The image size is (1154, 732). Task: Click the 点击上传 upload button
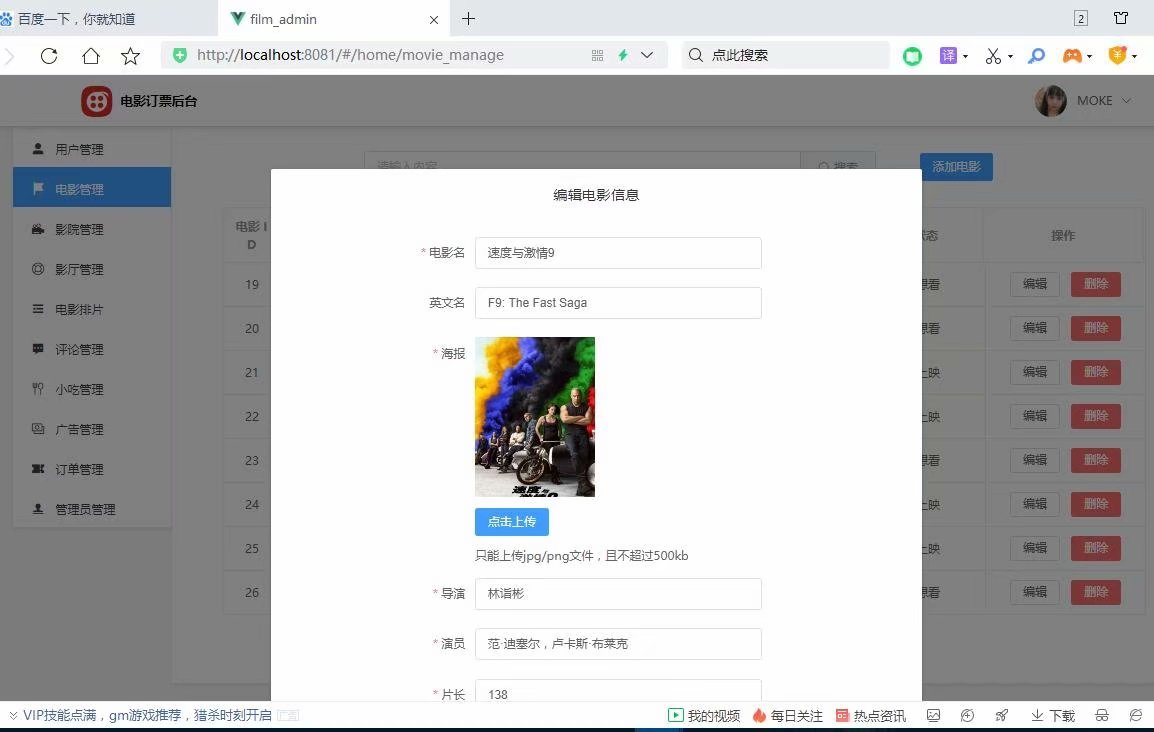(x=512, y=521)
